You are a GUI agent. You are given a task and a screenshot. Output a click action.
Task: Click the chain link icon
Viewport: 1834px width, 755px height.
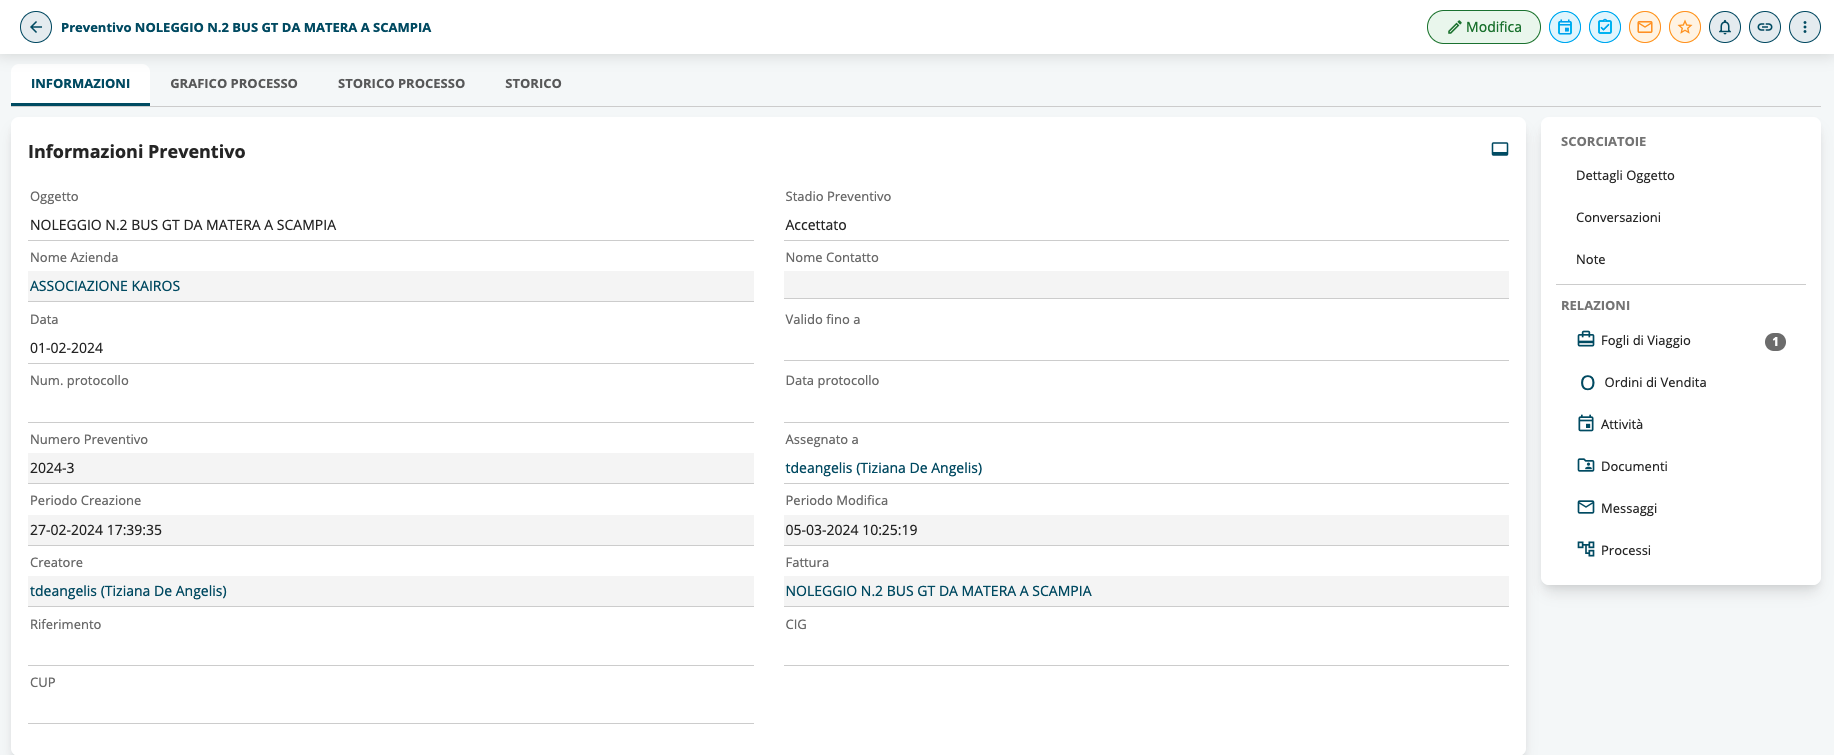pyautogui.click(x=1765, y=27)
